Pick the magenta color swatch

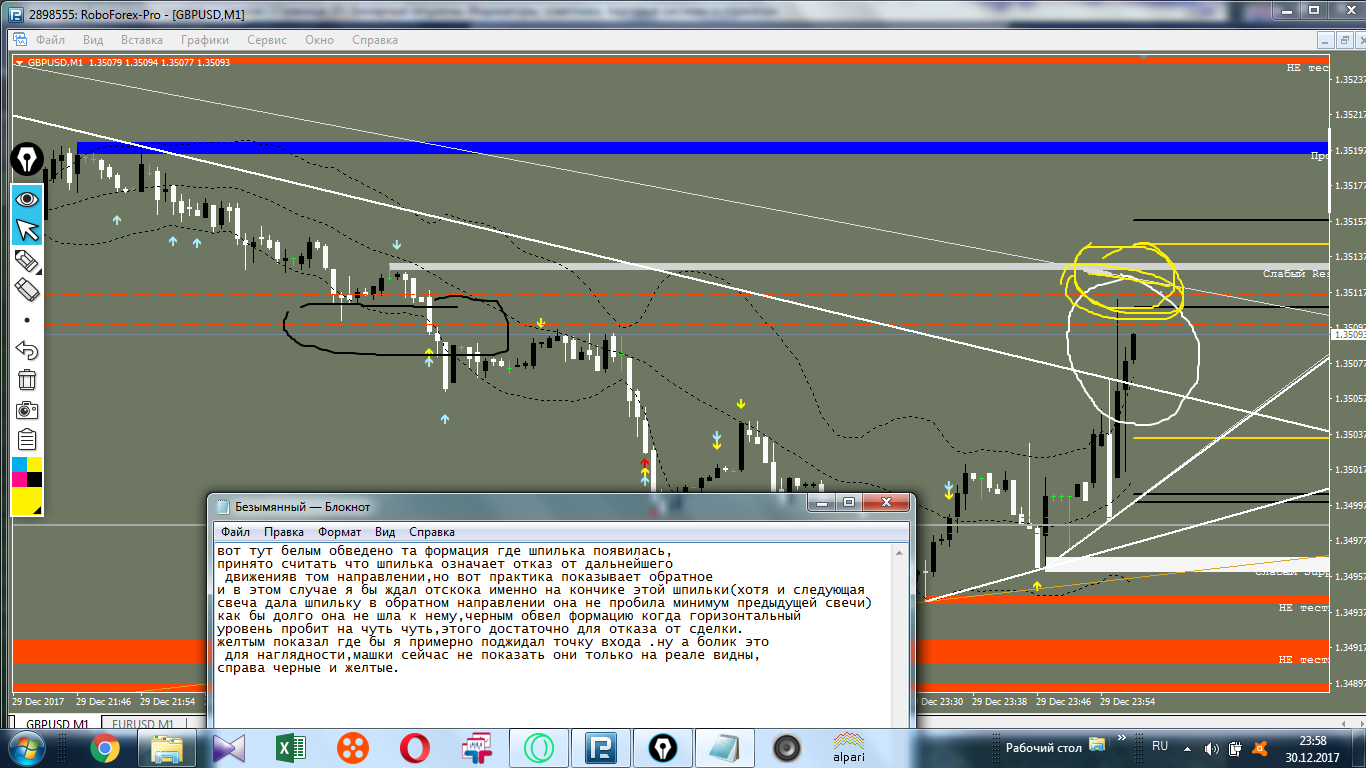tap(19, 479)
